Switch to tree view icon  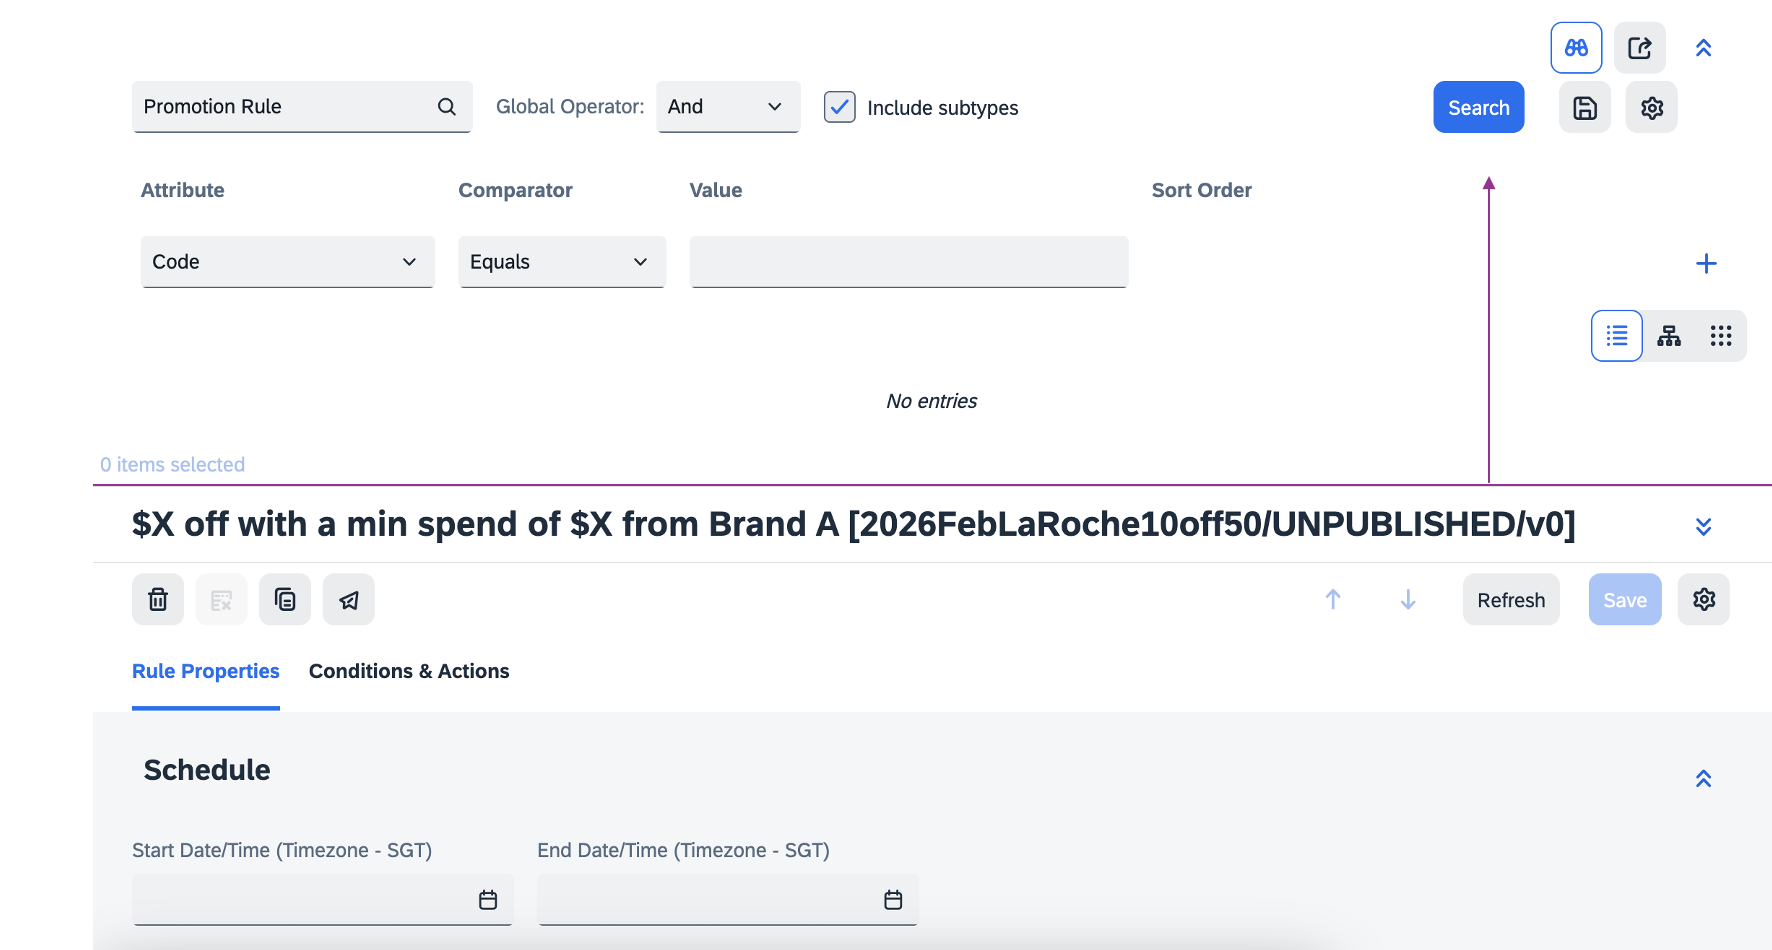pyautogui.click(x=1669, y=336)
